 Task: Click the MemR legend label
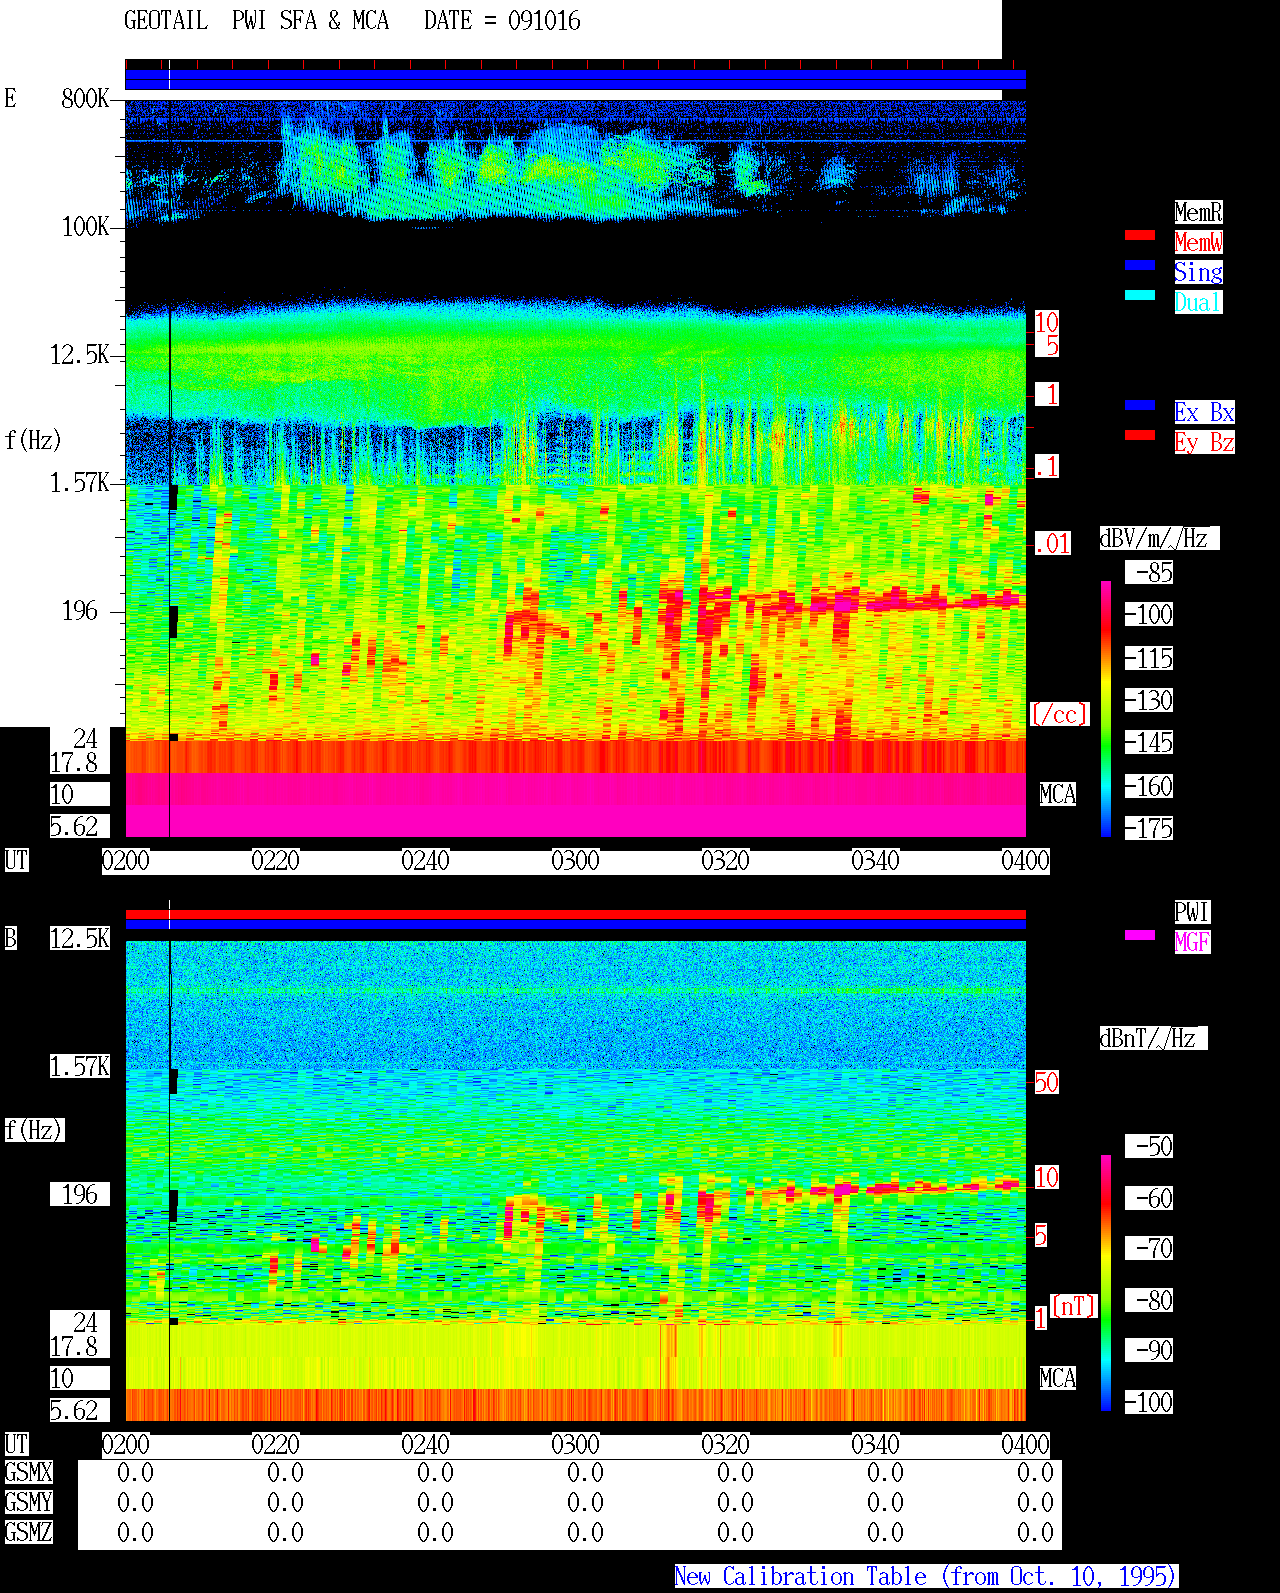[x=1198, y=212]
